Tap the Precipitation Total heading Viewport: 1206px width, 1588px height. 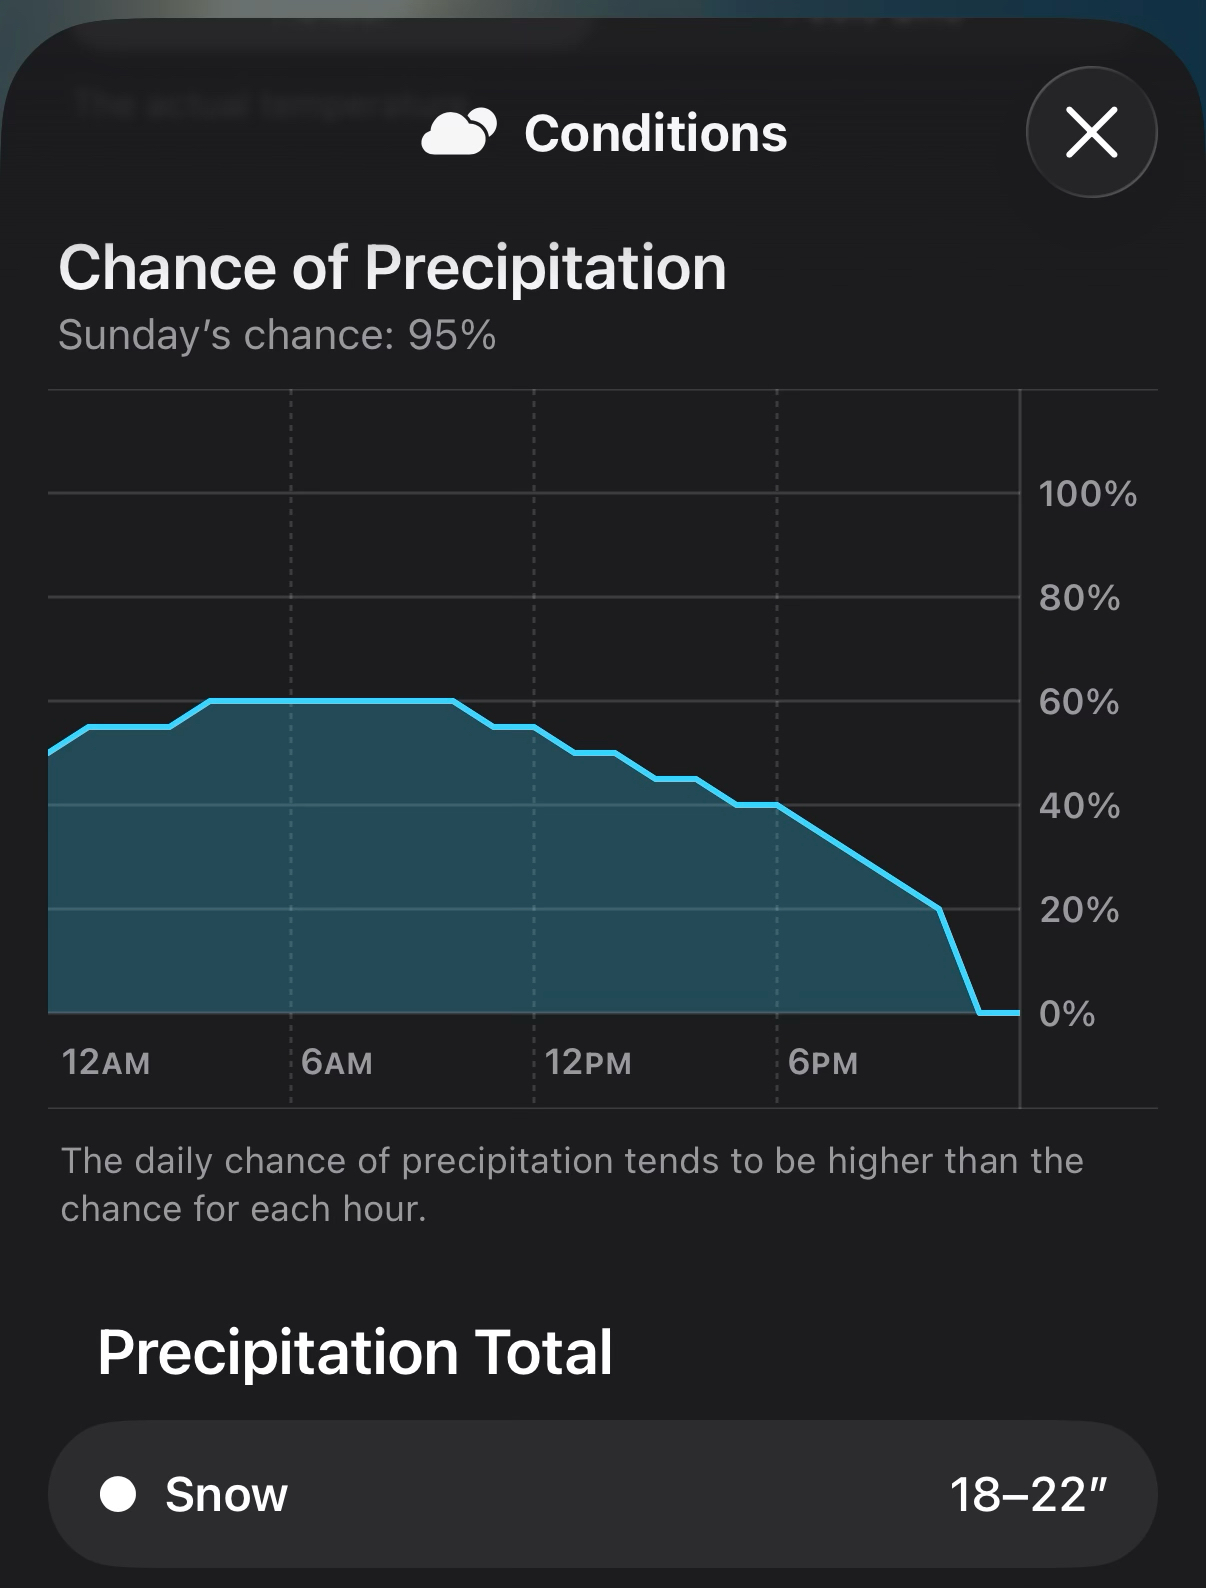(x=355, y=1353)
